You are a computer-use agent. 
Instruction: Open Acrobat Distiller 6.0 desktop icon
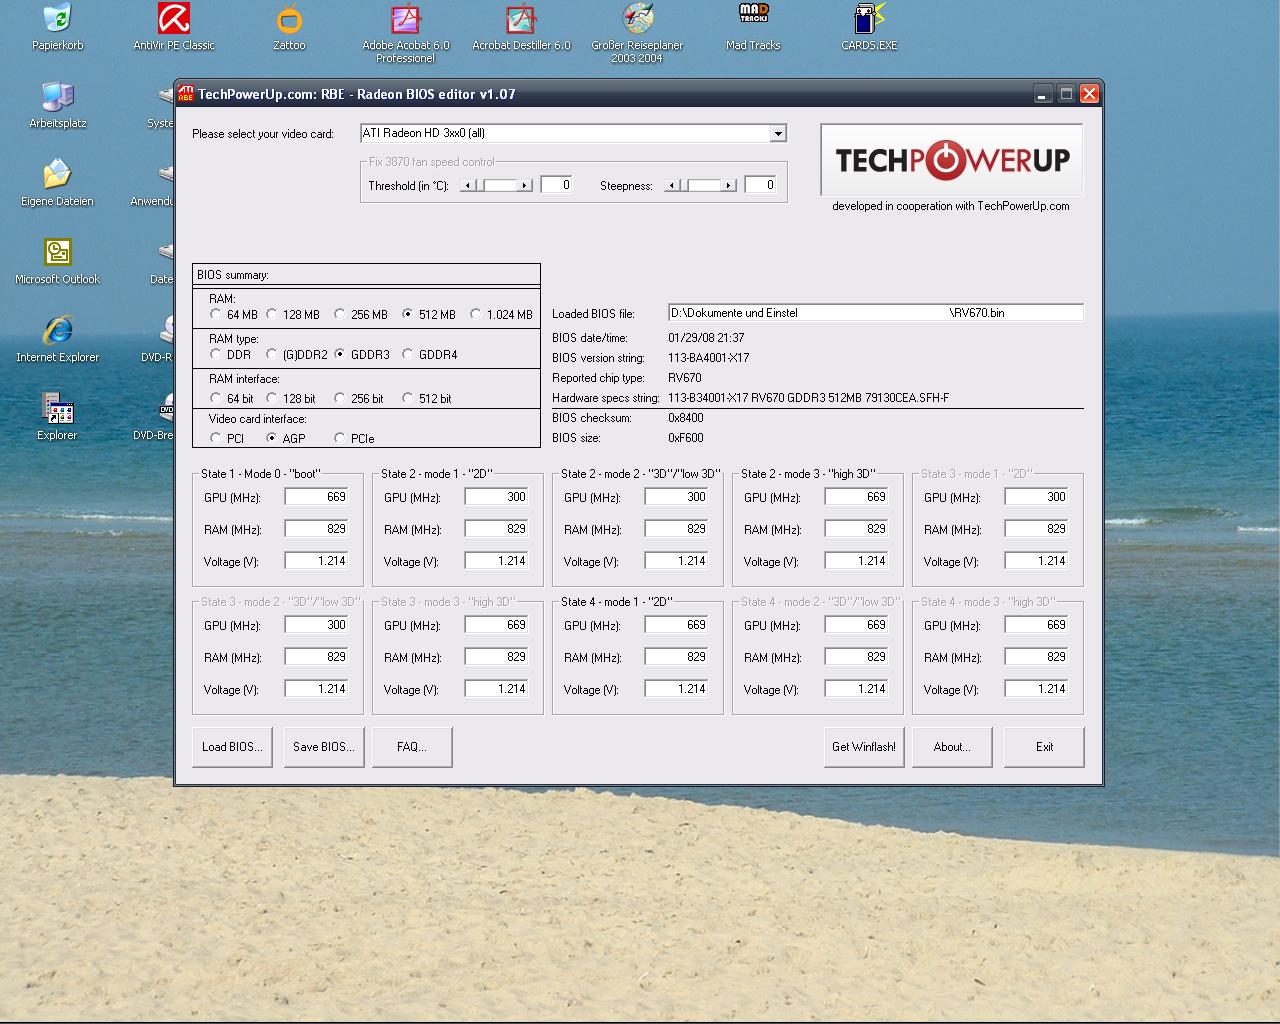[521, 27]
